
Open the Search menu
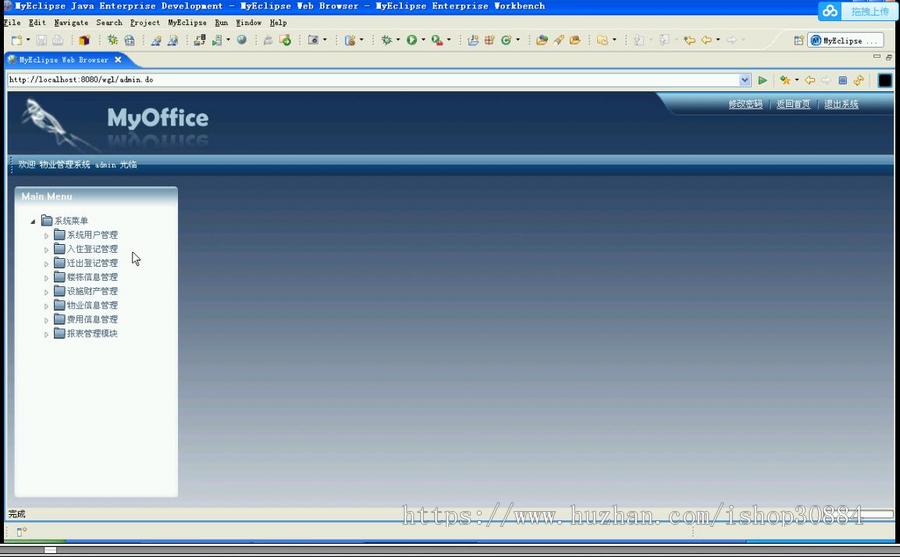click(109, 22)
